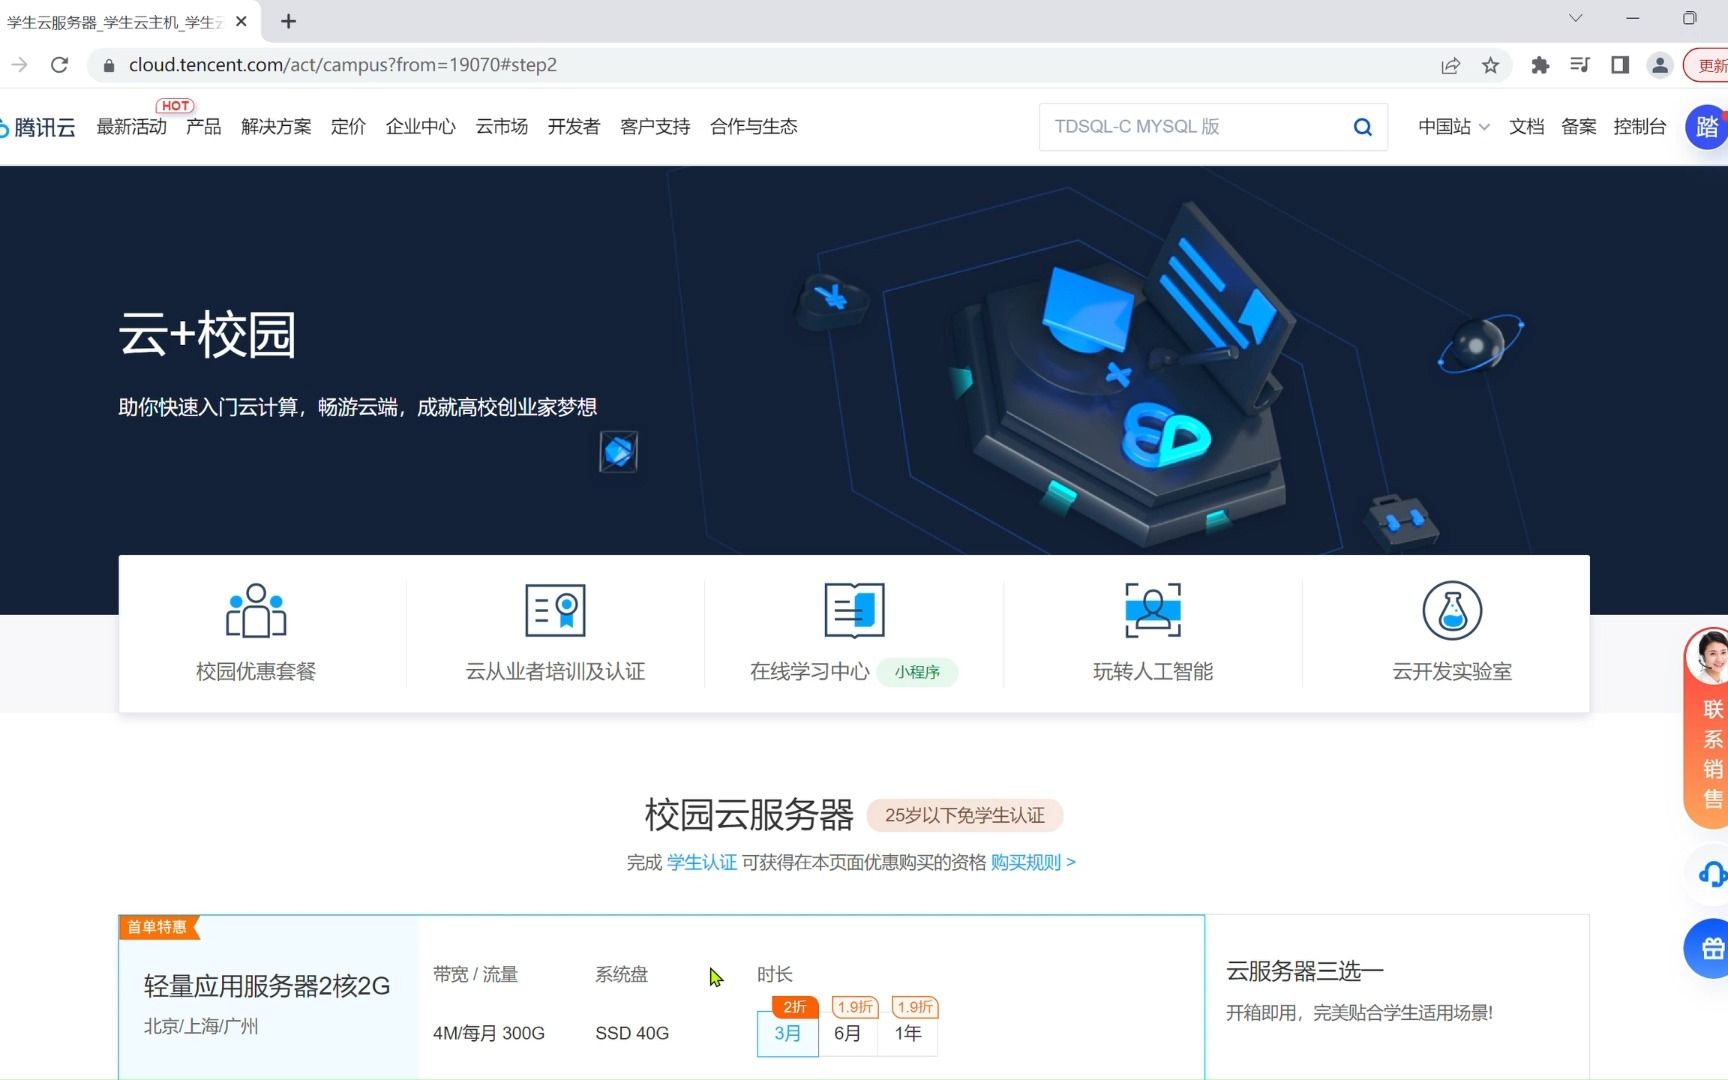Click the 小程序 badge

click(917, 672)
